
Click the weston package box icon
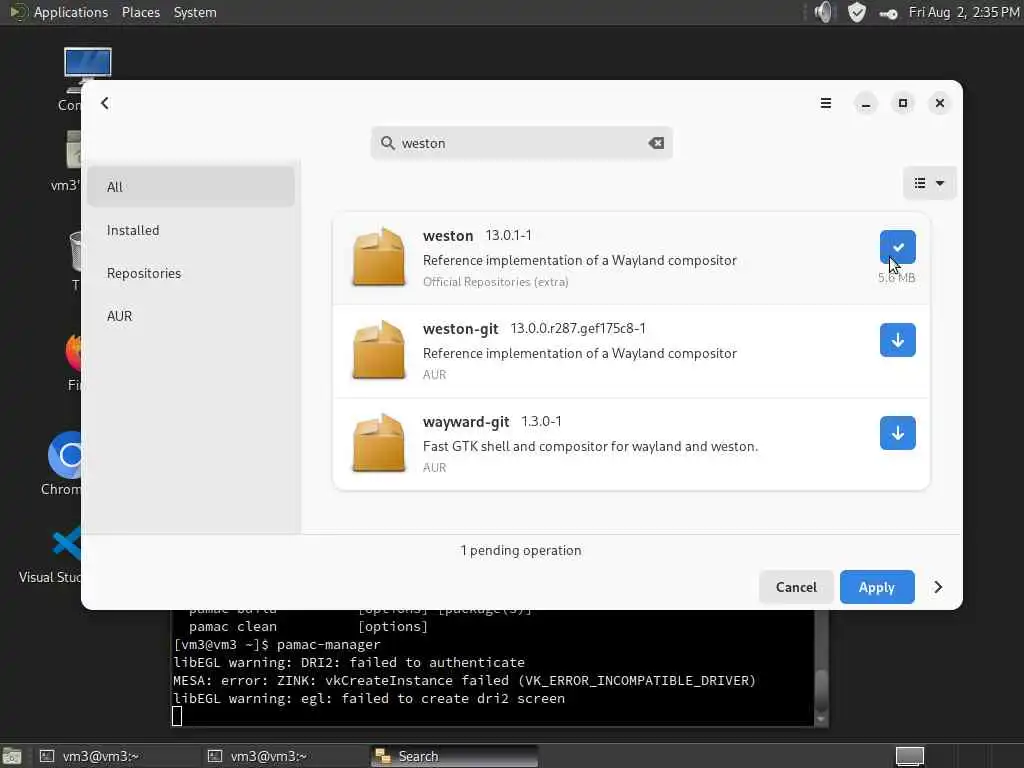tap(379, 257)
